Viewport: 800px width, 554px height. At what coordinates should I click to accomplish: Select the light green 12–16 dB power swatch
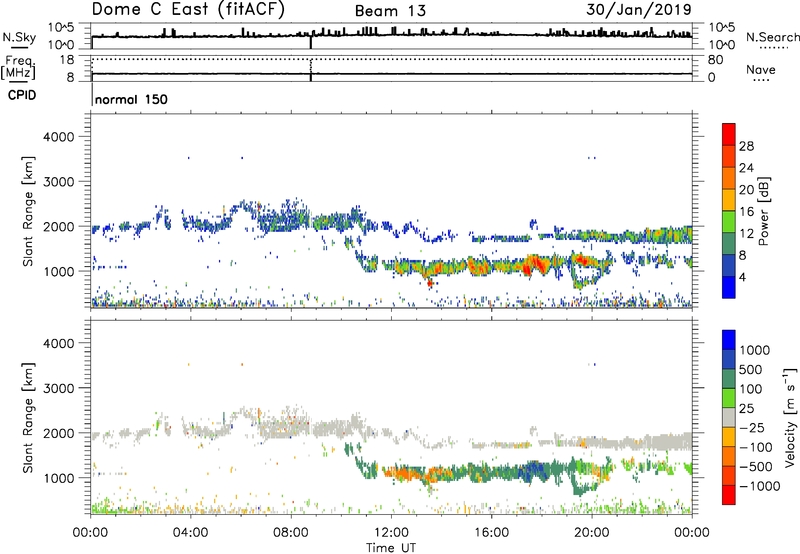click(729, 221)
